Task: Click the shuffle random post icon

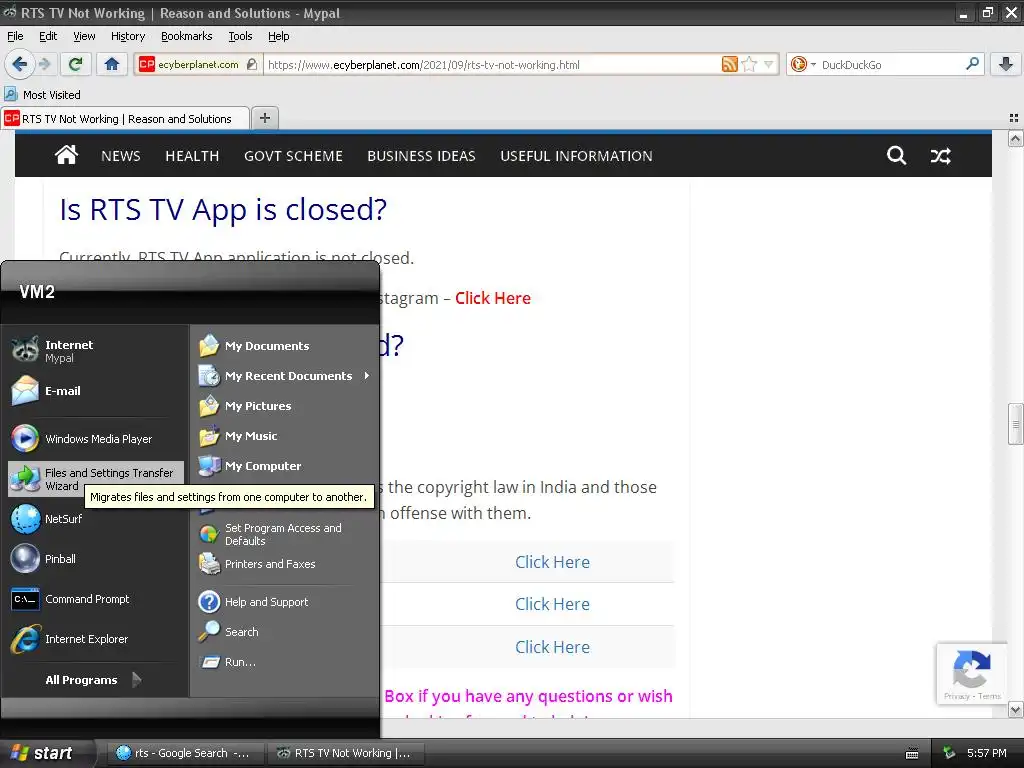Action: point(940,155)
